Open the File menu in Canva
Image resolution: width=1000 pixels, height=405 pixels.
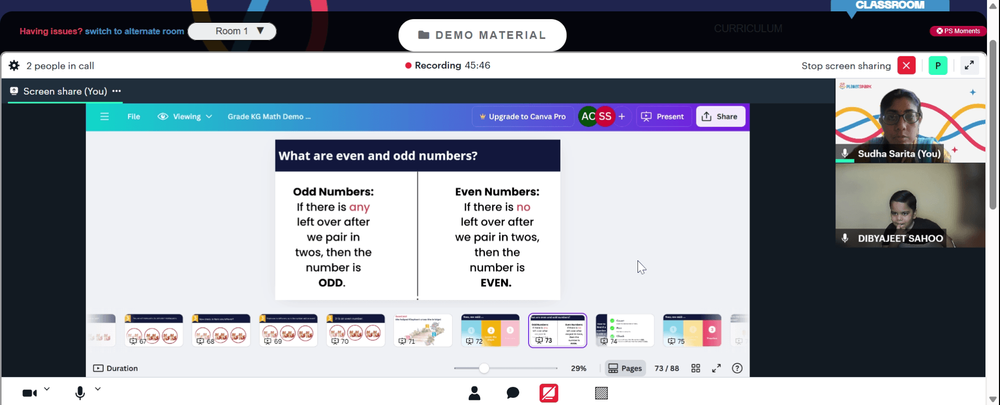pos(133,117)
